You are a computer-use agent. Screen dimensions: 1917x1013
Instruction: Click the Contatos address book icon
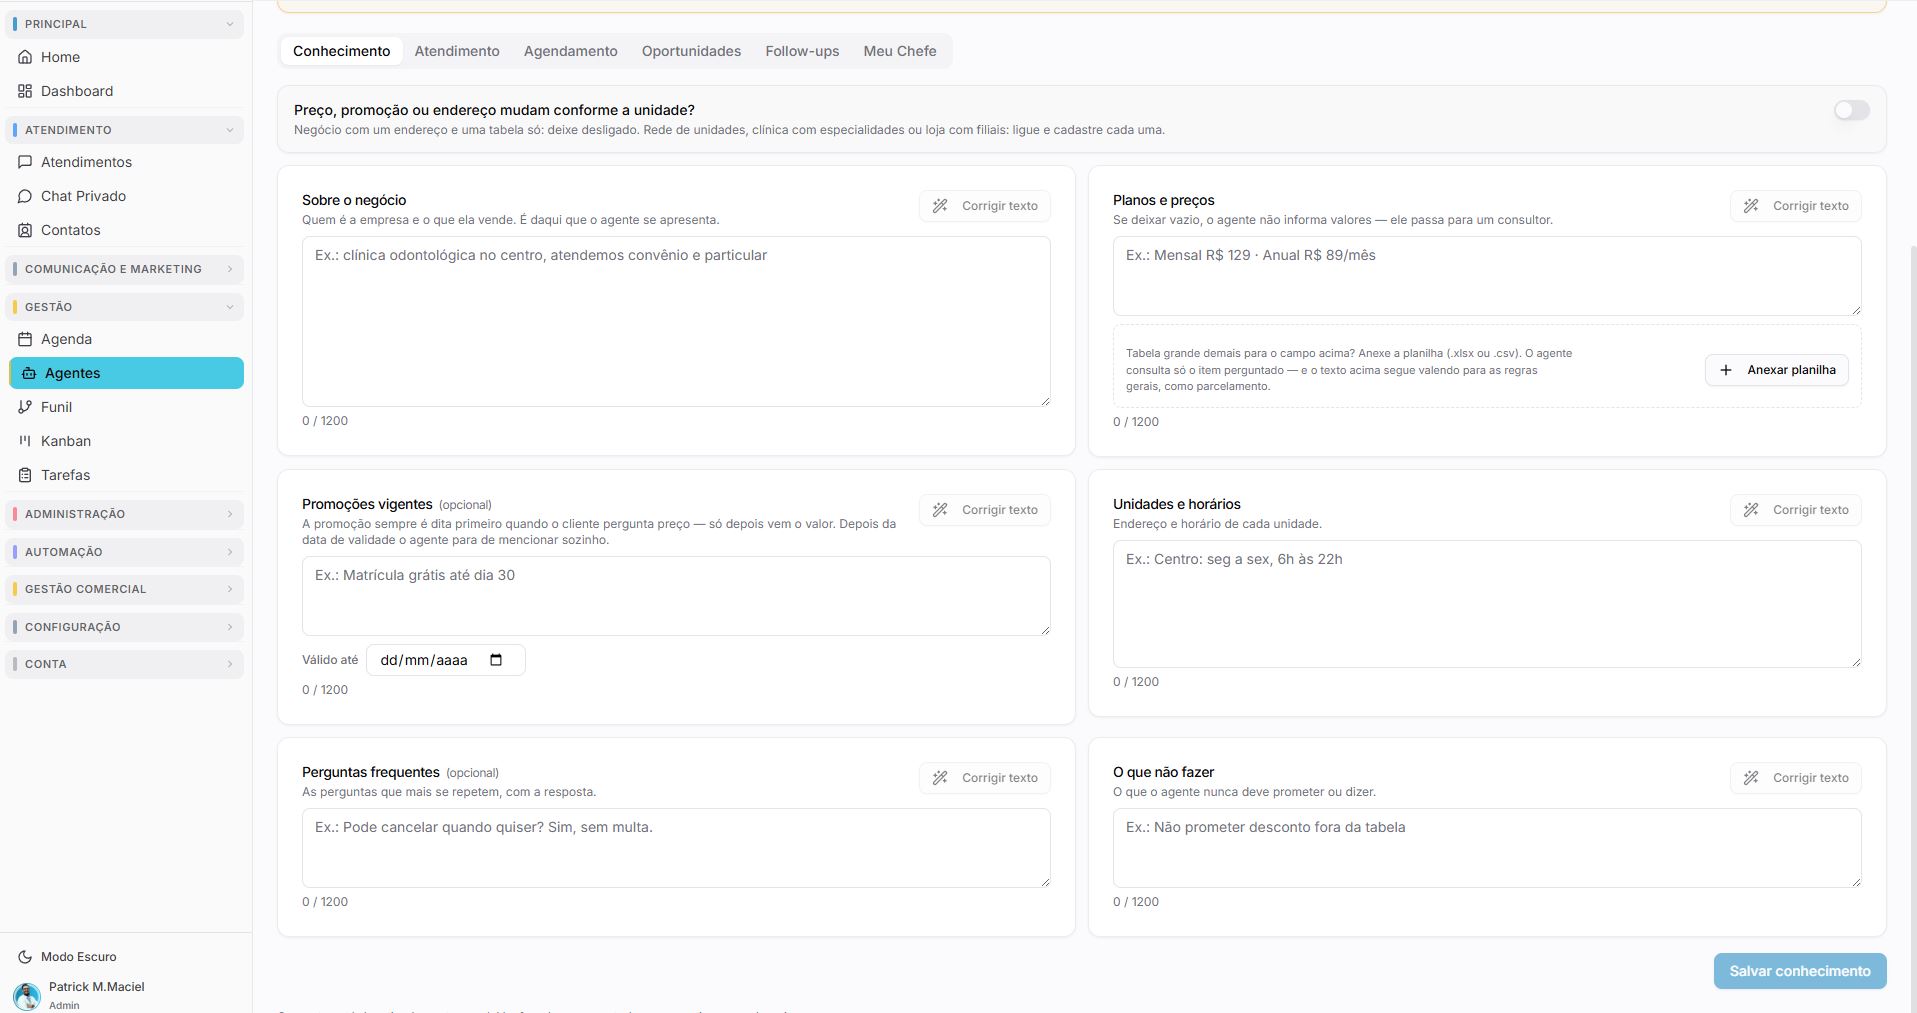pyautogui.click(x=25, y=230)
